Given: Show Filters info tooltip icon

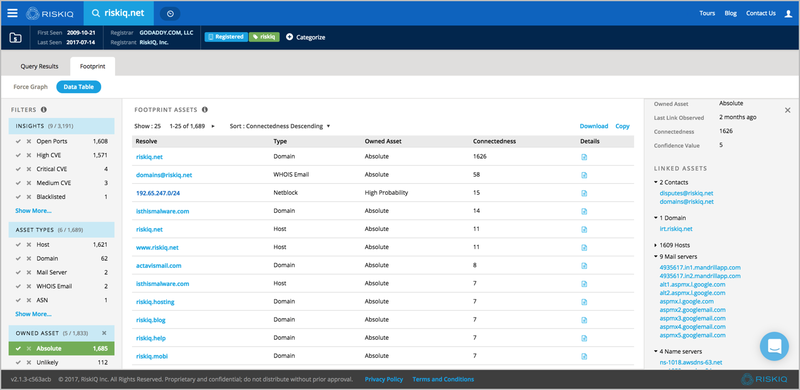Looking at the screenshot, I should [43, 109].
